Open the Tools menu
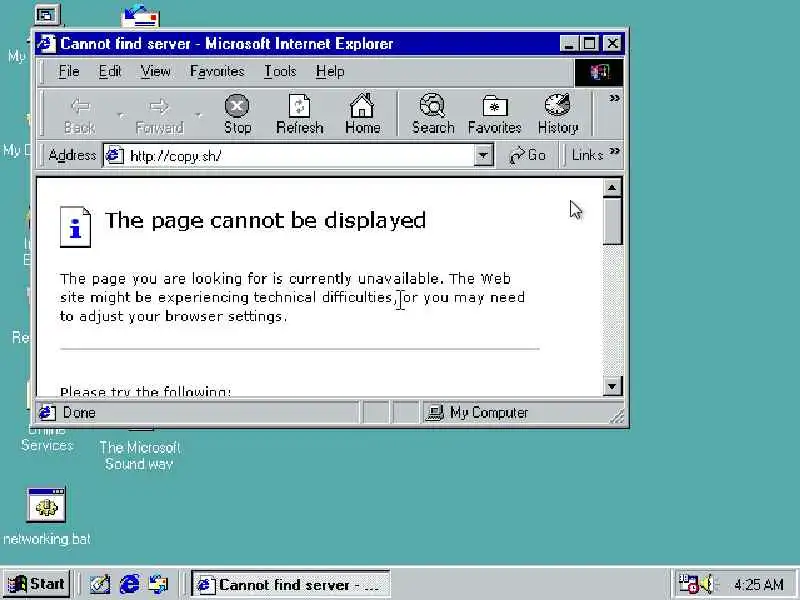This screenshot has width=800, height=600. [x=280, y=71]
